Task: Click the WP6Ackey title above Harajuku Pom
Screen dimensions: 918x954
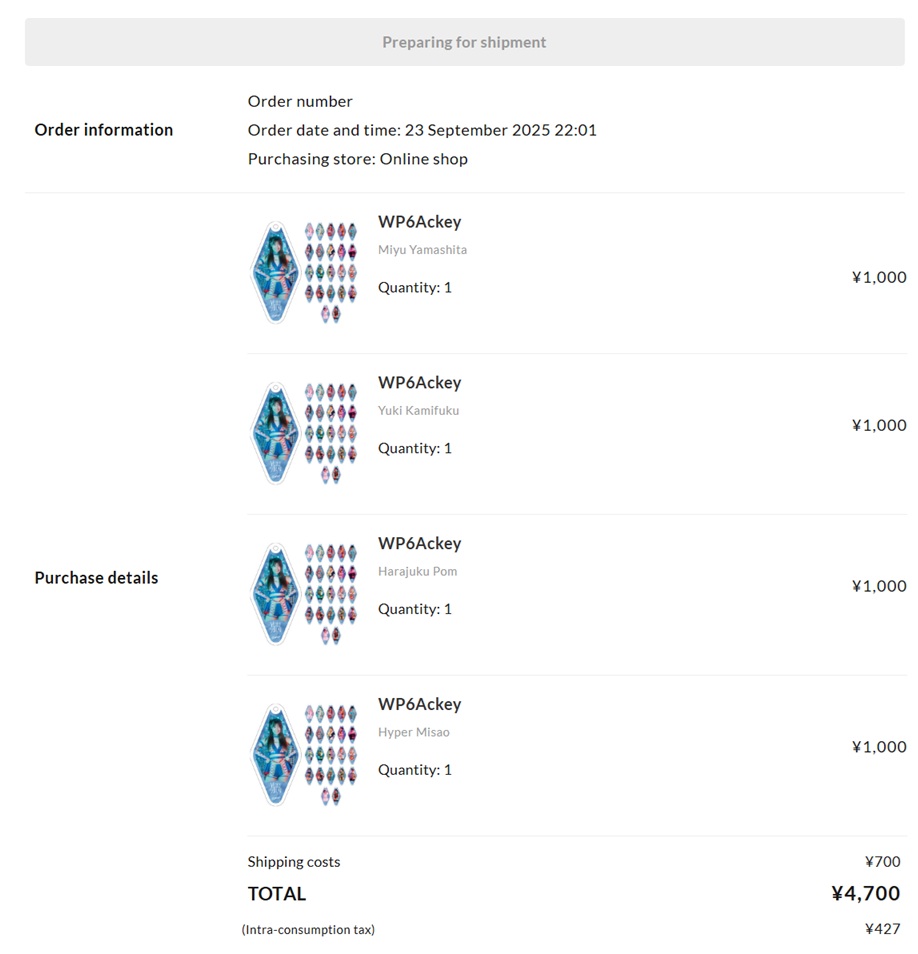Action: [x=419, y=544]
